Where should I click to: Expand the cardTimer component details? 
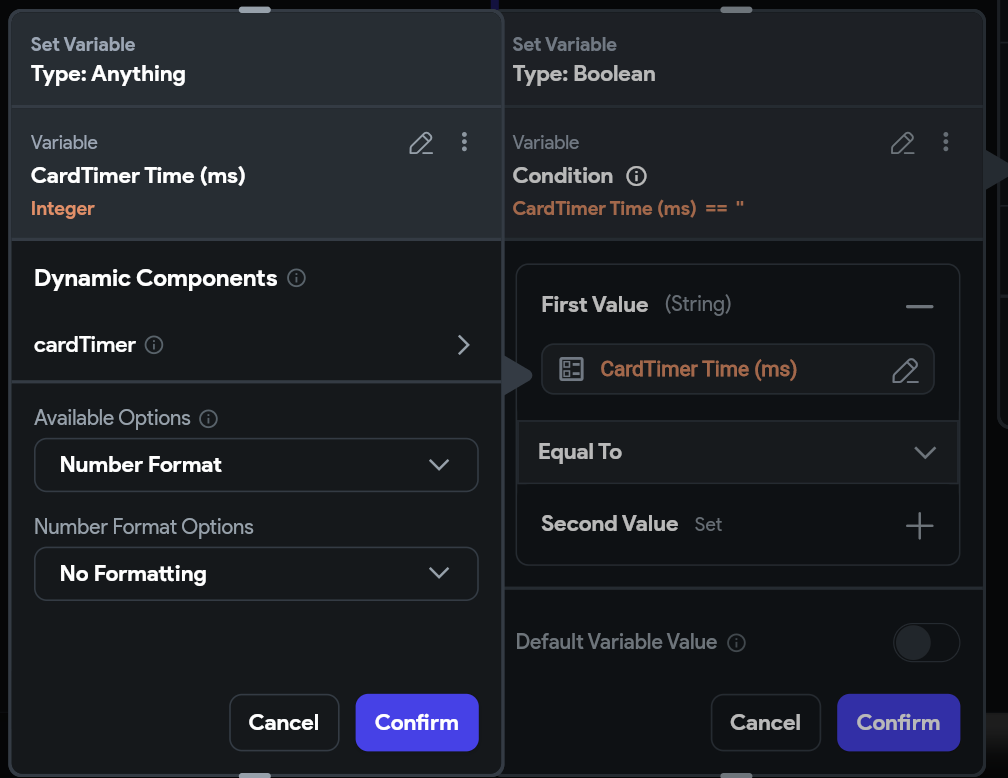pos(463,345)
